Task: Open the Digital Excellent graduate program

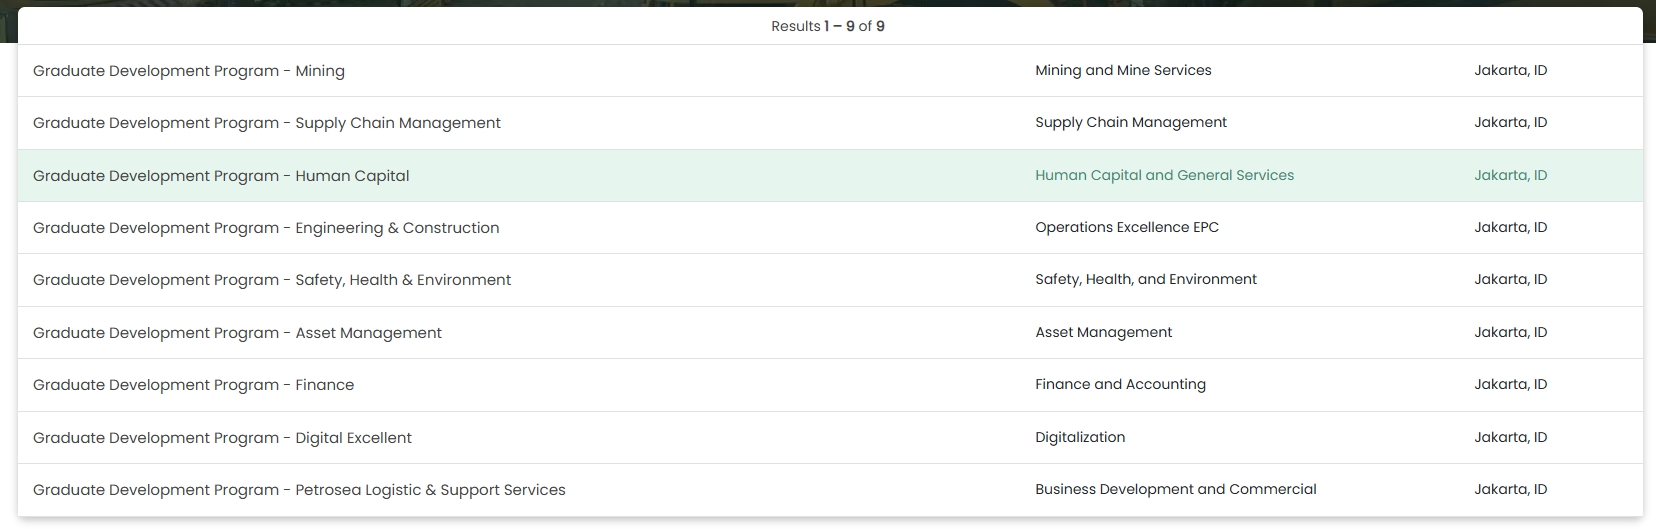Action: (x=222, y=438)
